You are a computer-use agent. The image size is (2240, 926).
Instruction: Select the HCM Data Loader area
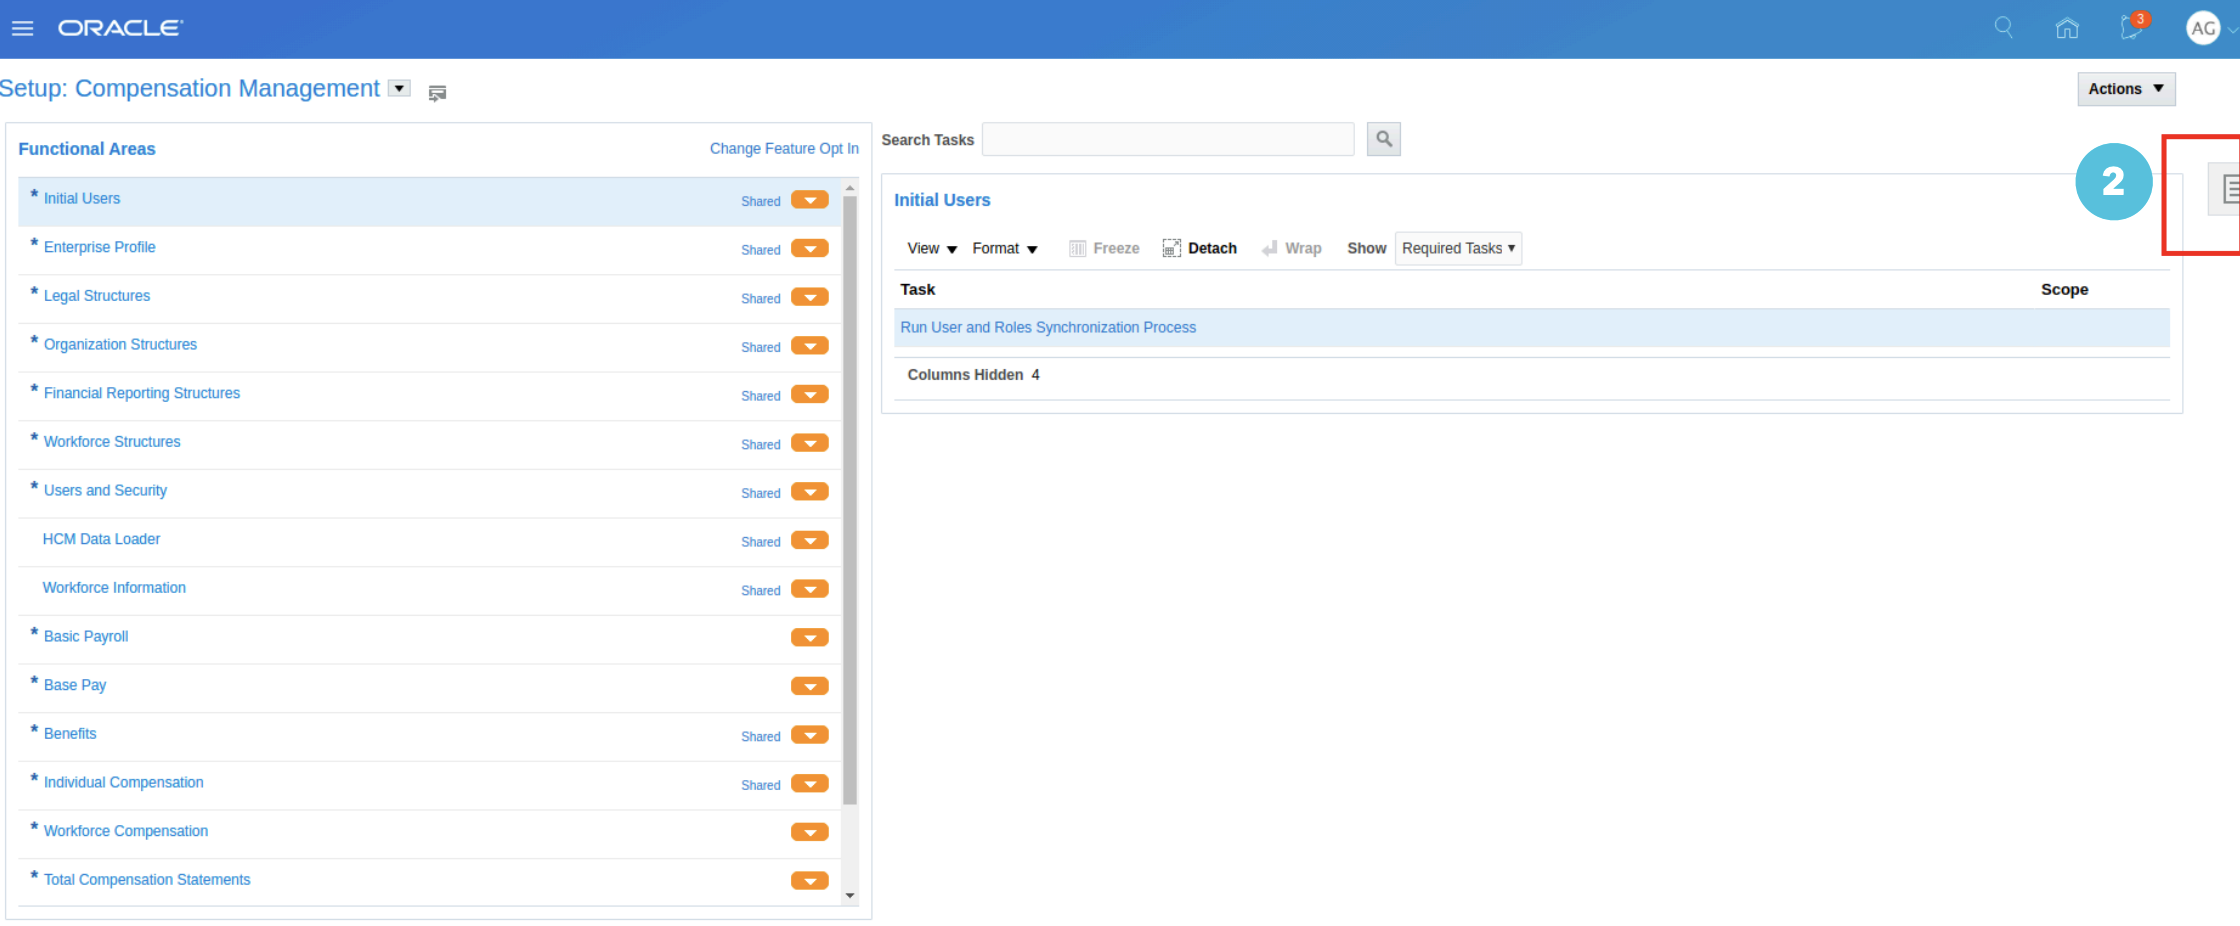click(x=101, y=539)
